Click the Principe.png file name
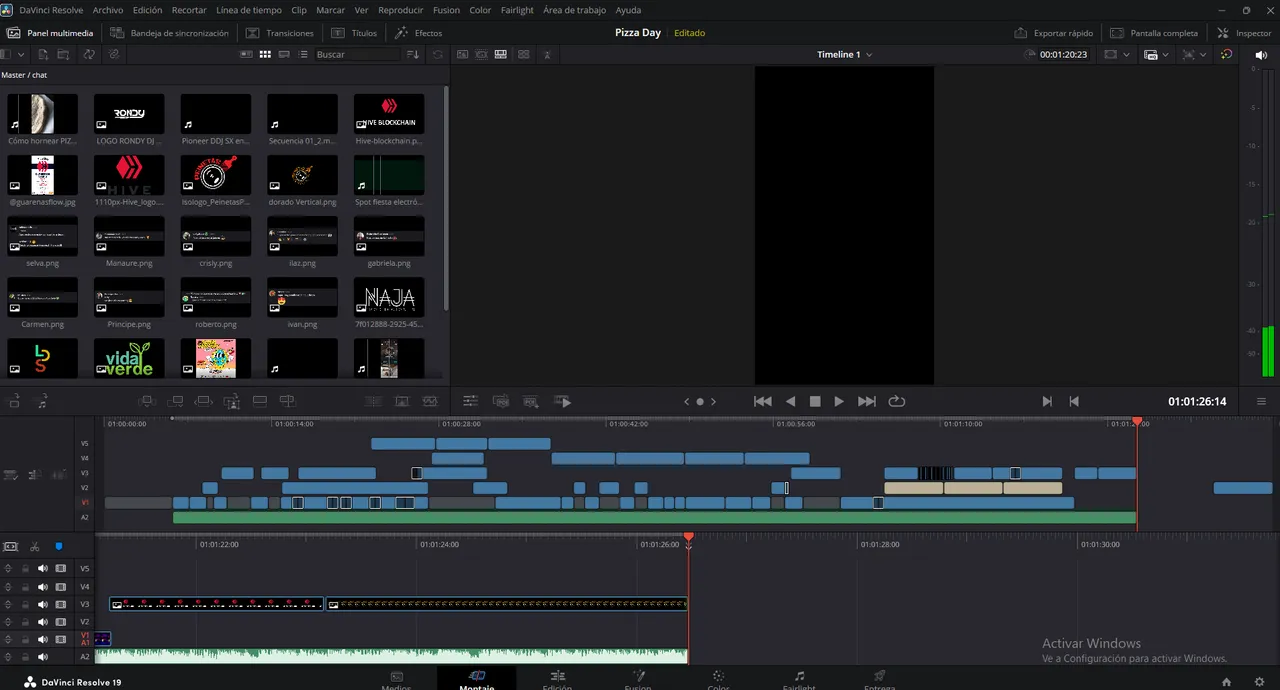 [129, 324]
